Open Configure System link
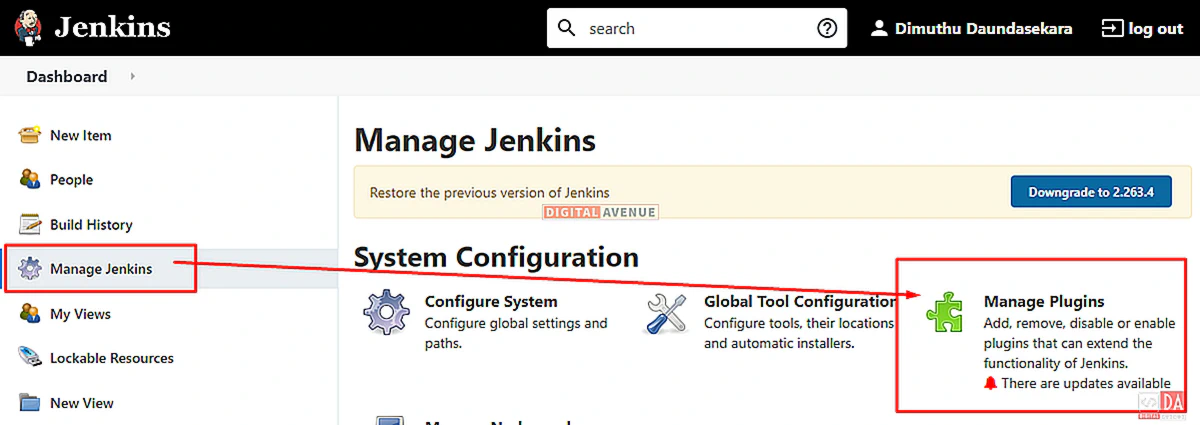1200x425 pixels. tap(491, 301)
